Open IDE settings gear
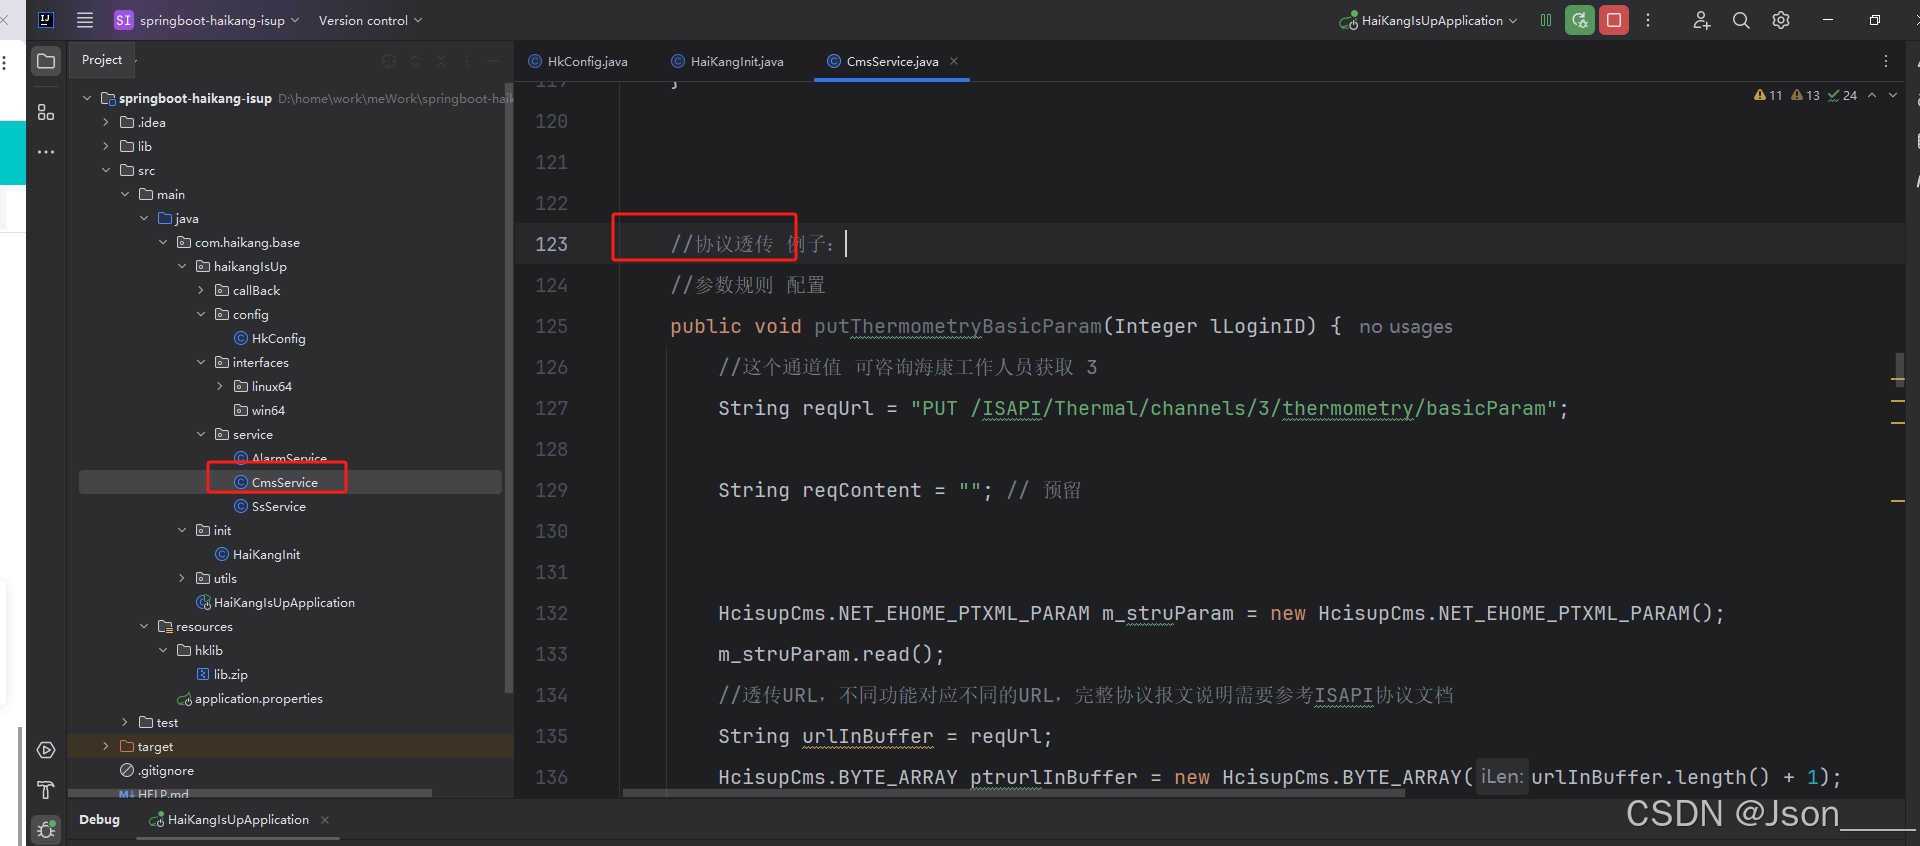 (1781, 20)
